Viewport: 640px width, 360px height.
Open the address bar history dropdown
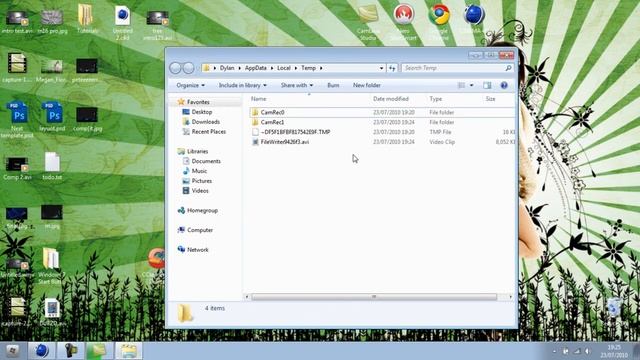[381, 68]
